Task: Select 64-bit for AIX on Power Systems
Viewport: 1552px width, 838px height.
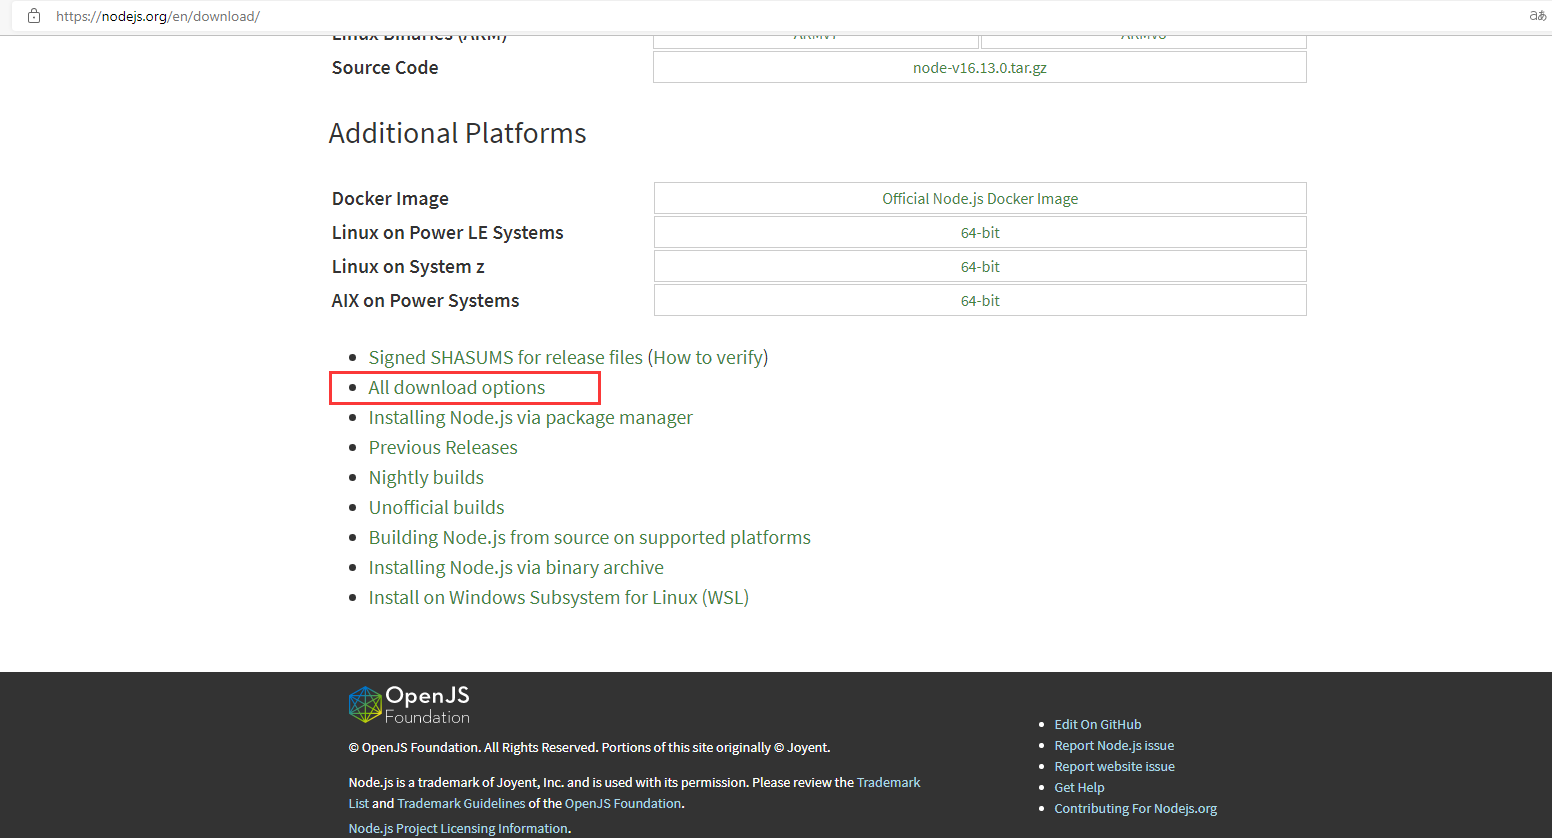Action: coord(980,301)
